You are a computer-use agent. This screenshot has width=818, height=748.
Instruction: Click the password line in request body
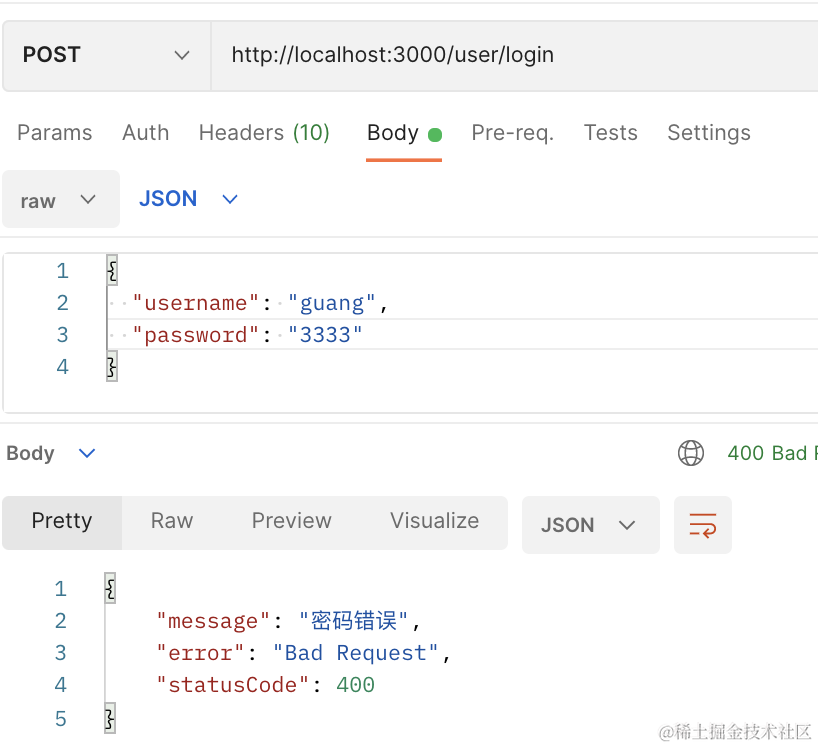pos(250,335)
